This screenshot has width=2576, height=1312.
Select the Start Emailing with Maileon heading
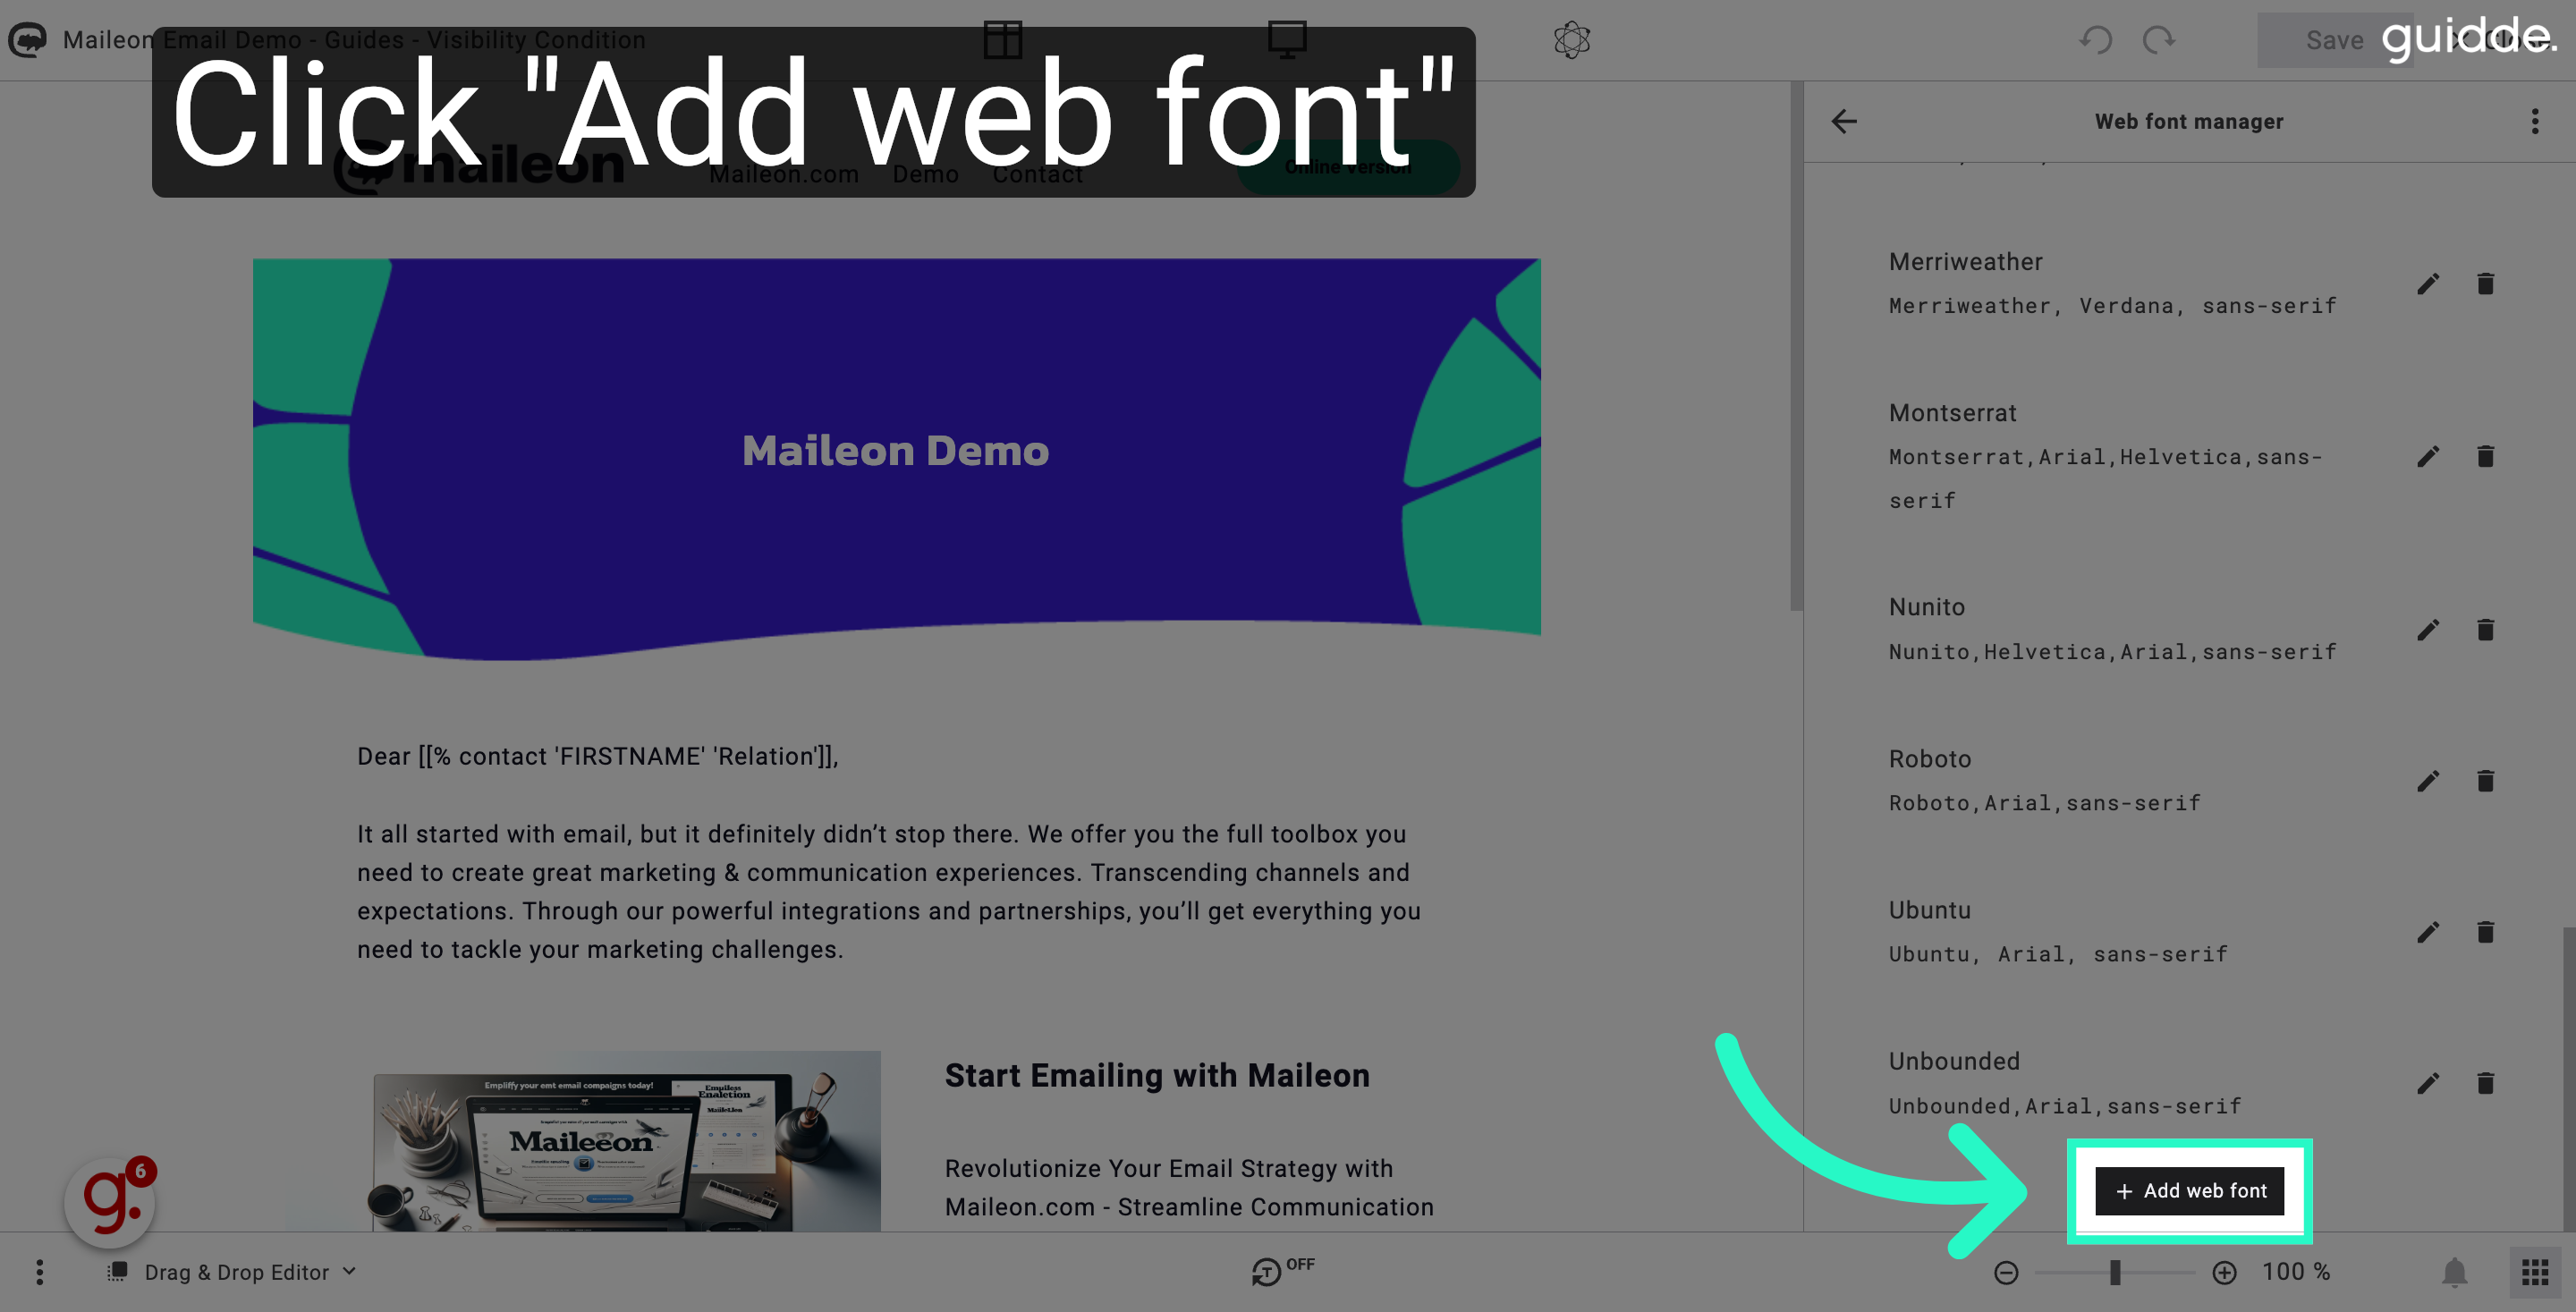[x=1157, y=1075]
